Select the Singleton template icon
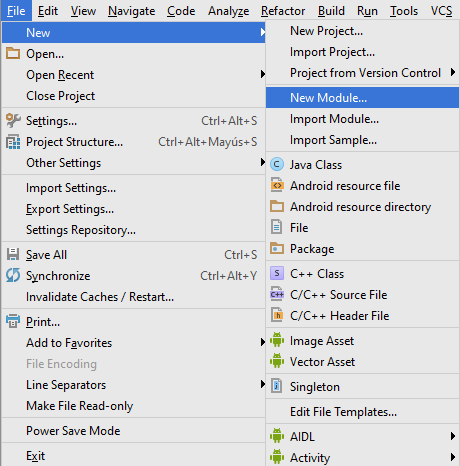Viewport: 460px width, 466px height. pyautogui.click(x=277, y=386)
